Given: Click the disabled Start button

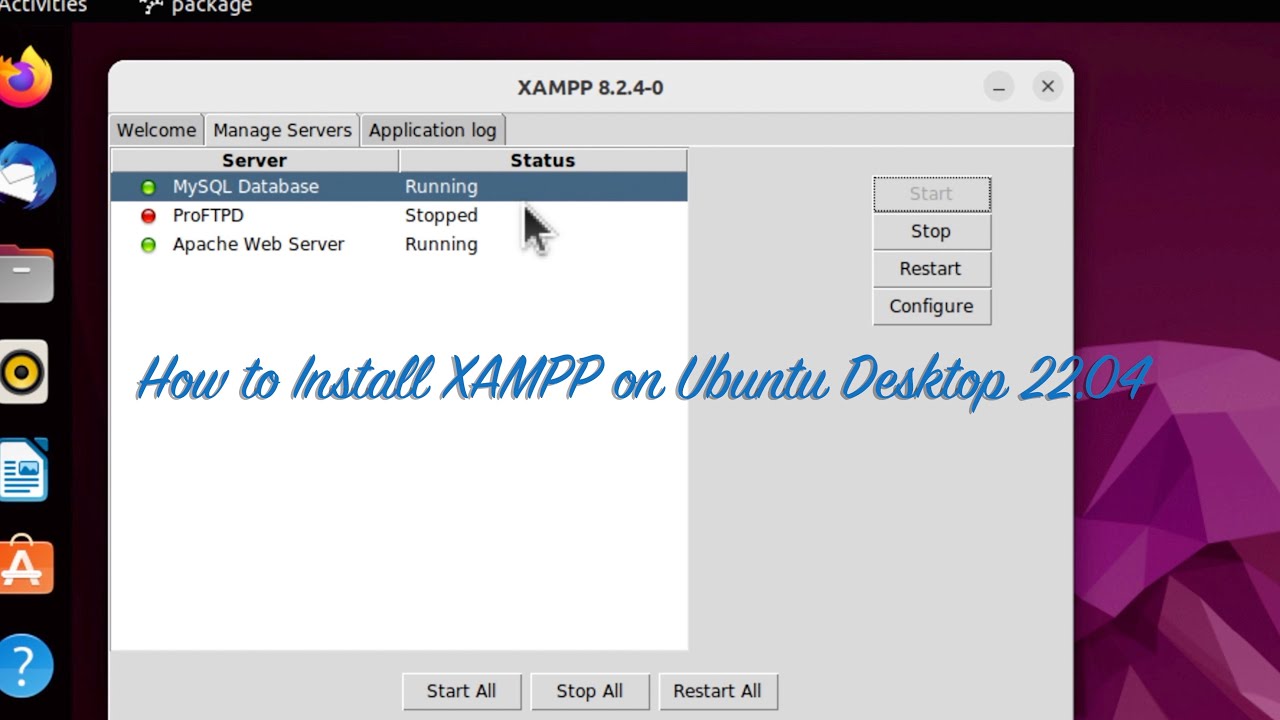Looking at the screenshot, I should coord(931,194).
